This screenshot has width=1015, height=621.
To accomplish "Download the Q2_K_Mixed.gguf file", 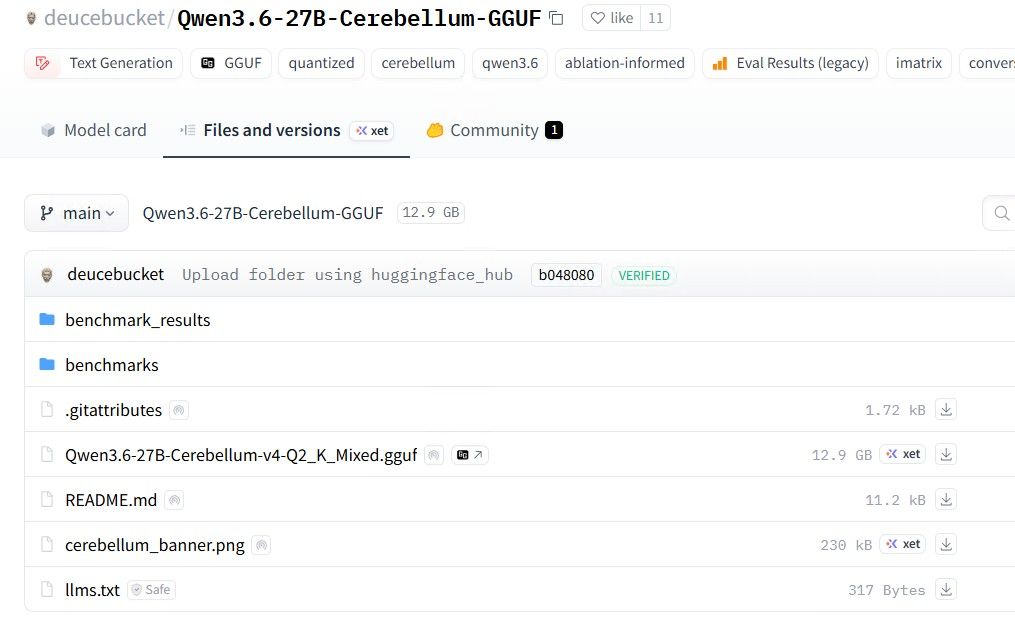I will (x=946, y=455).
